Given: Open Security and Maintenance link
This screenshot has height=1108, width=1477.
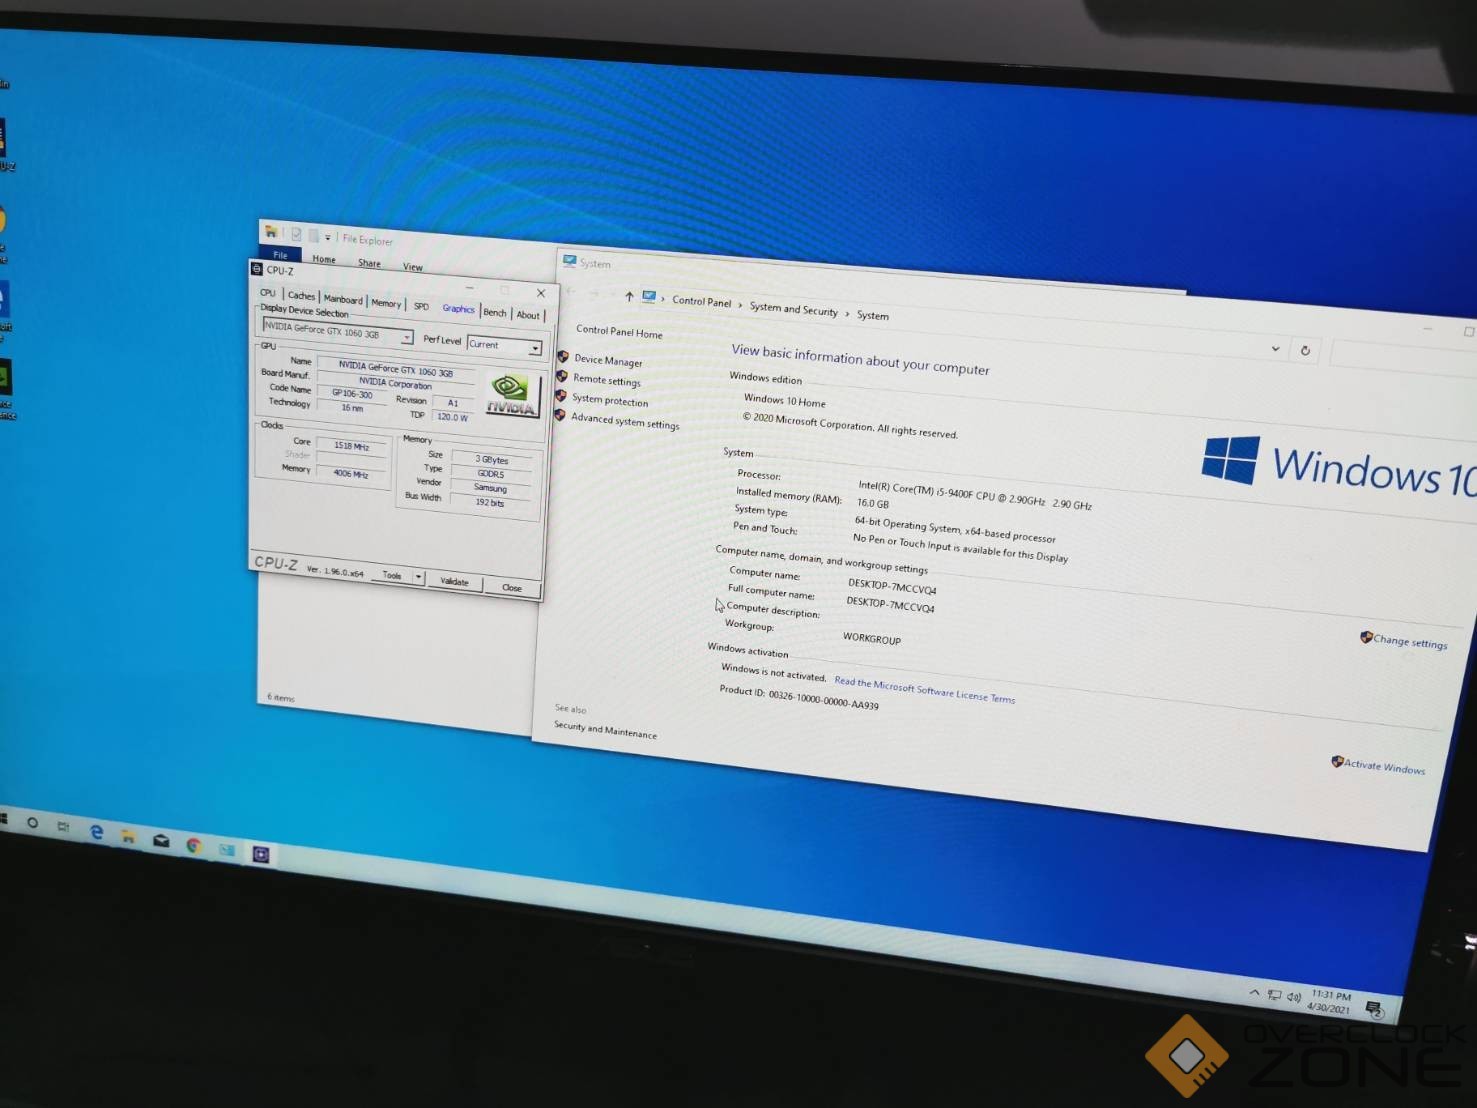Looking at the screenshot, I should 605,730.
